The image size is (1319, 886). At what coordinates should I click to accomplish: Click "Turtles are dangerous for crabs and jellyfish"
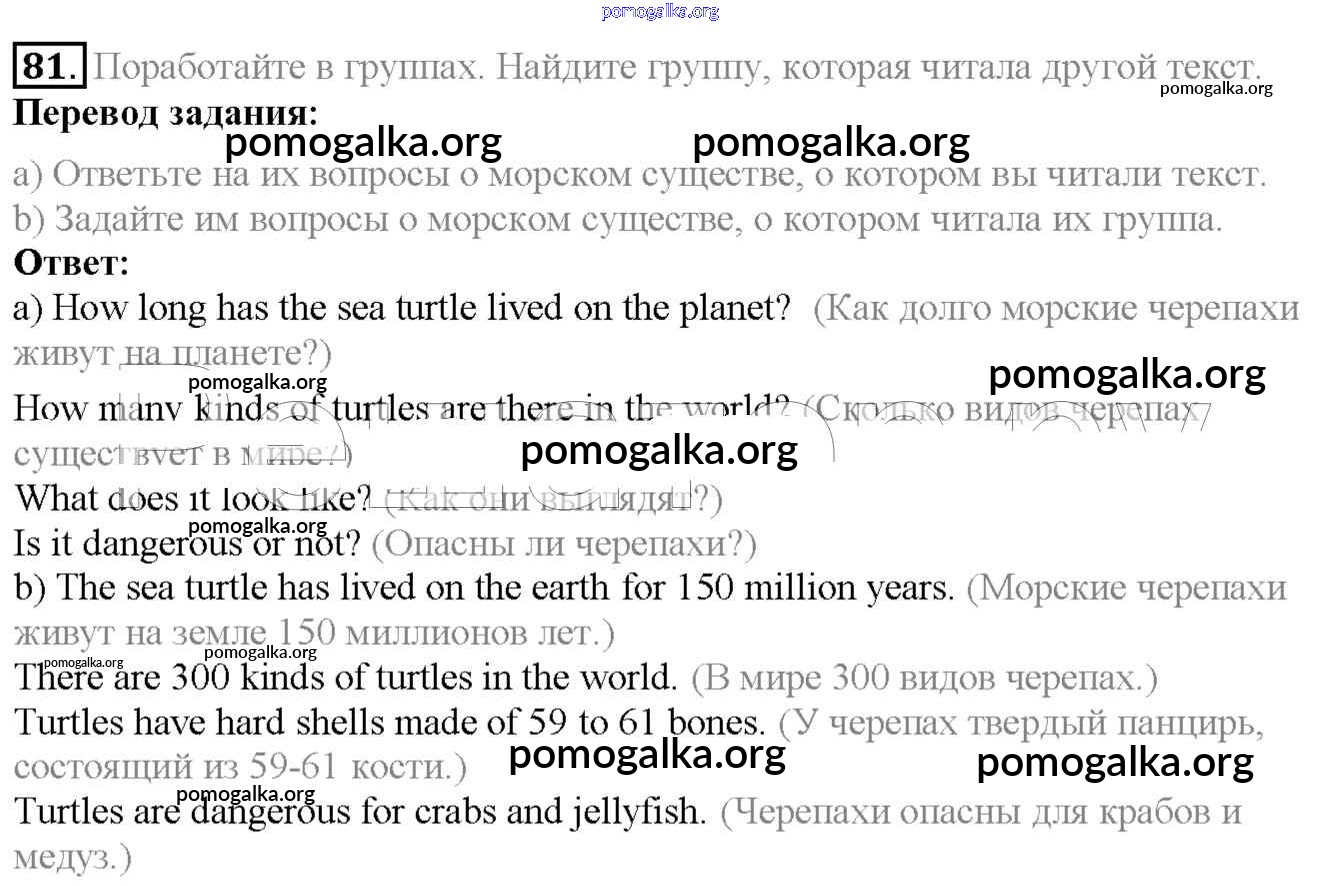[x=360, y=811]
